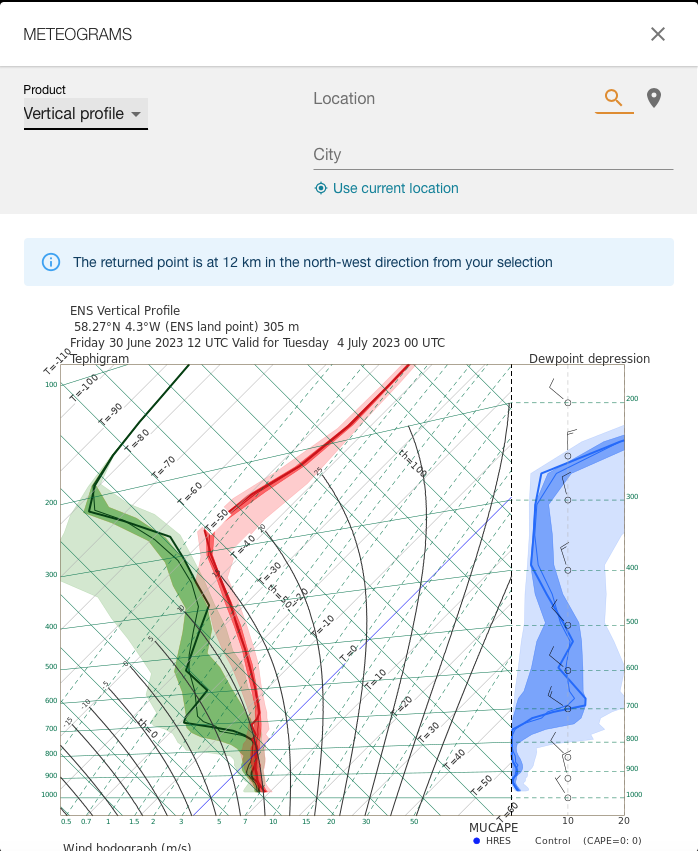
Task: Click the Product field label
Action: click(x=44, y=90)
